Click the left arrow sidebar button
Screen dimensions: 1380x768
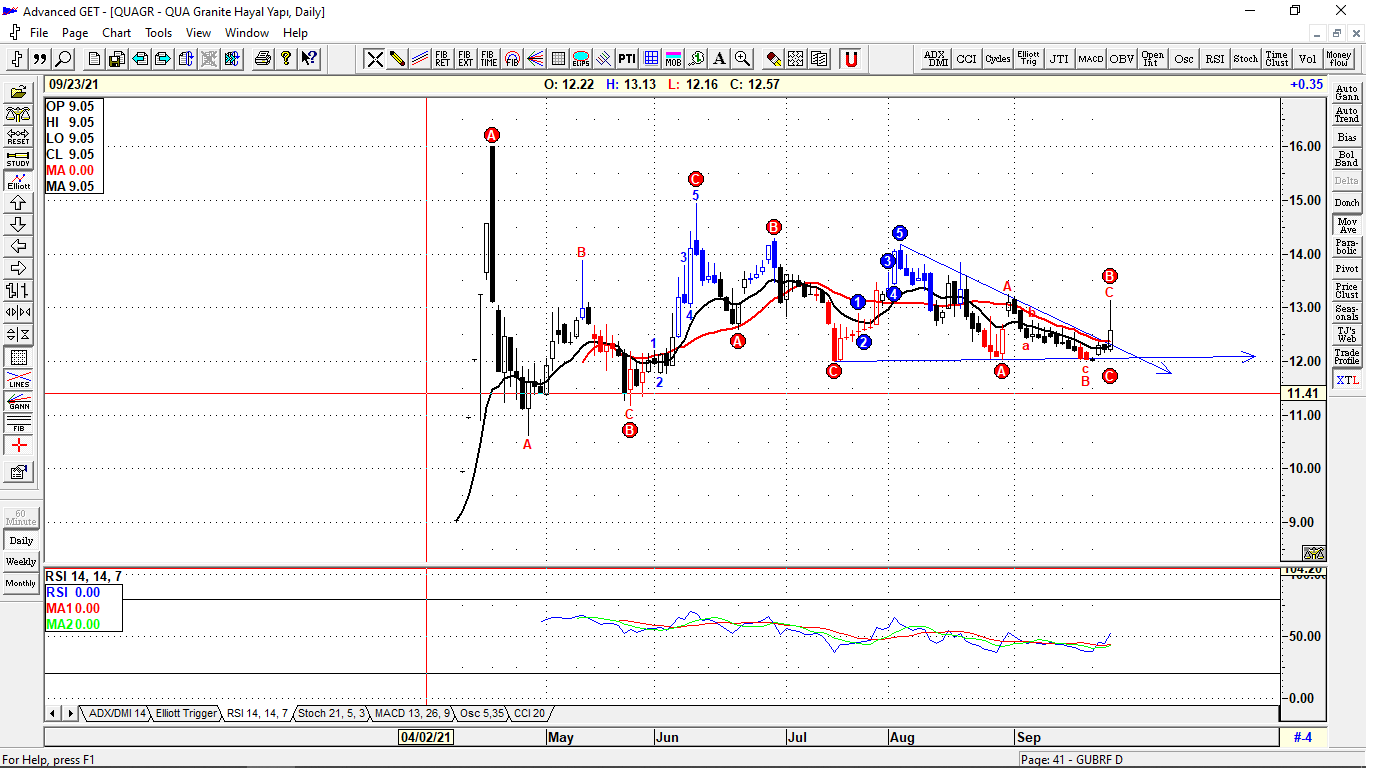[x=18, y=247]
